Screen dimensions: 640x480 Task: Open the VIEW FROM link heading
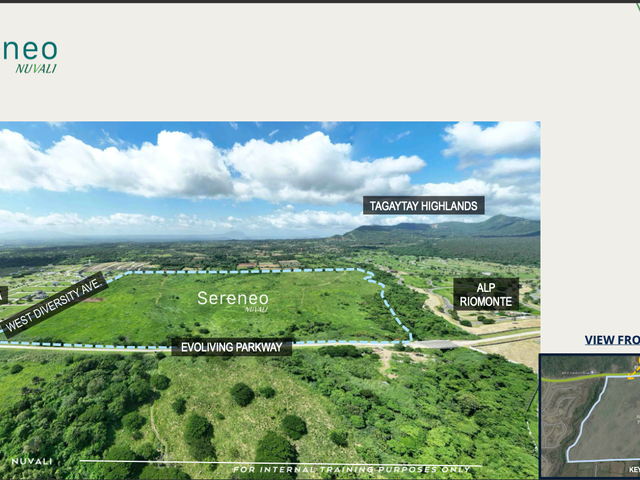pos(612,340)
